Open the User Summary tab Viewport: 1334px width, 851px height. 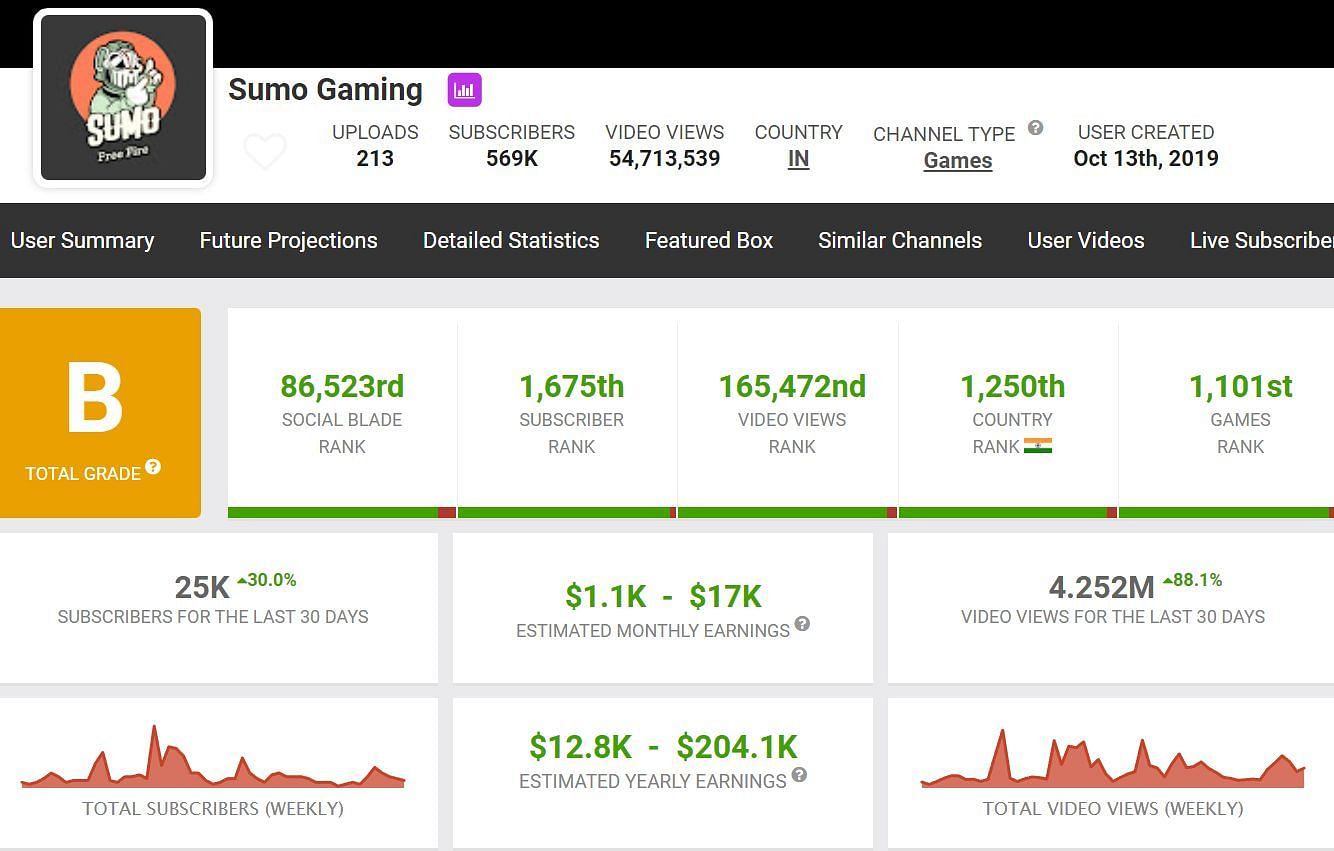coord(82,240)
